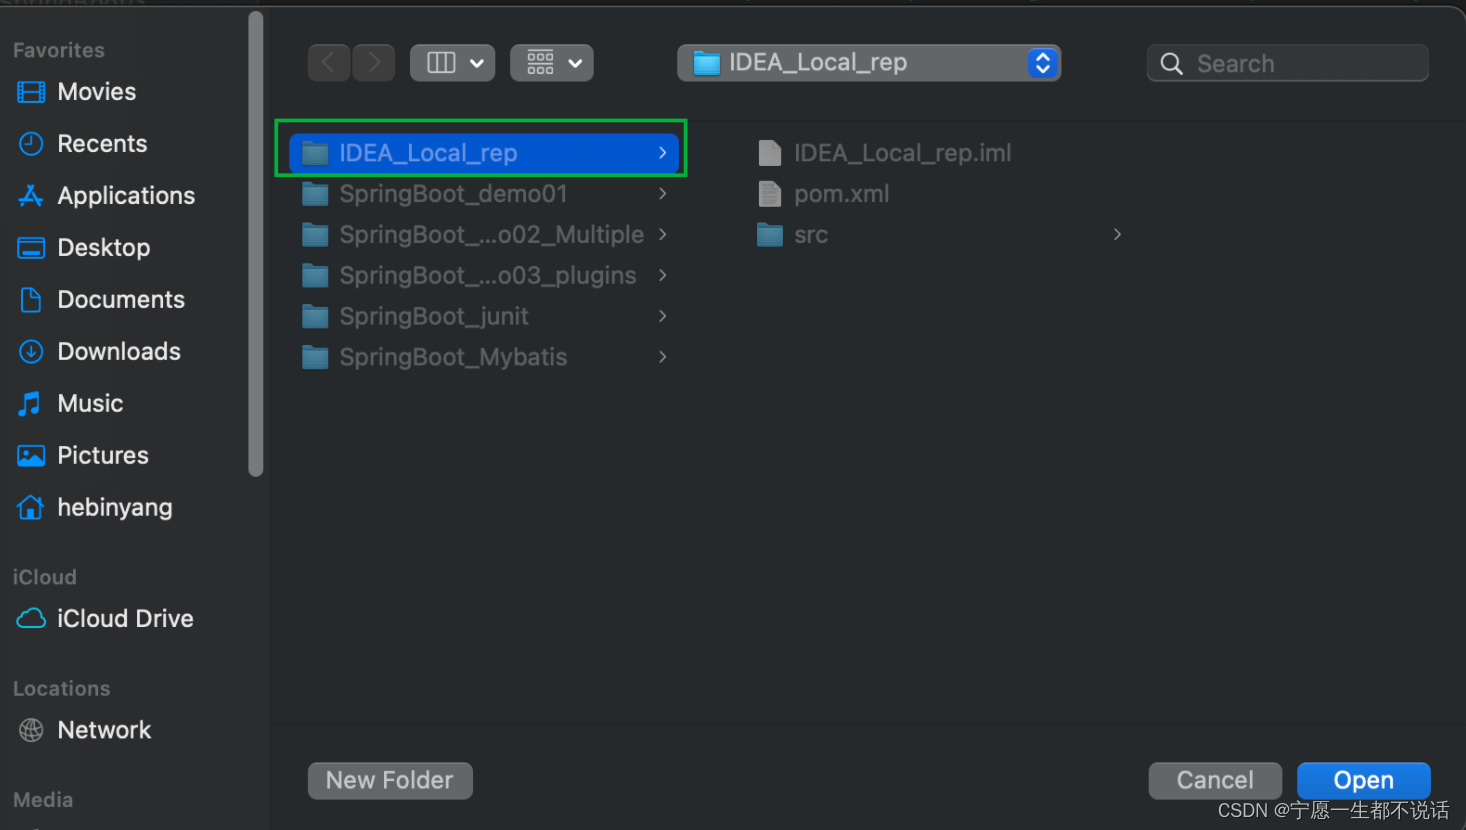Click the IDEA_Local_rep.iml file icon
Viewport: 1466px width, 830px height.
pyautogui.click(x=770, y=153)
